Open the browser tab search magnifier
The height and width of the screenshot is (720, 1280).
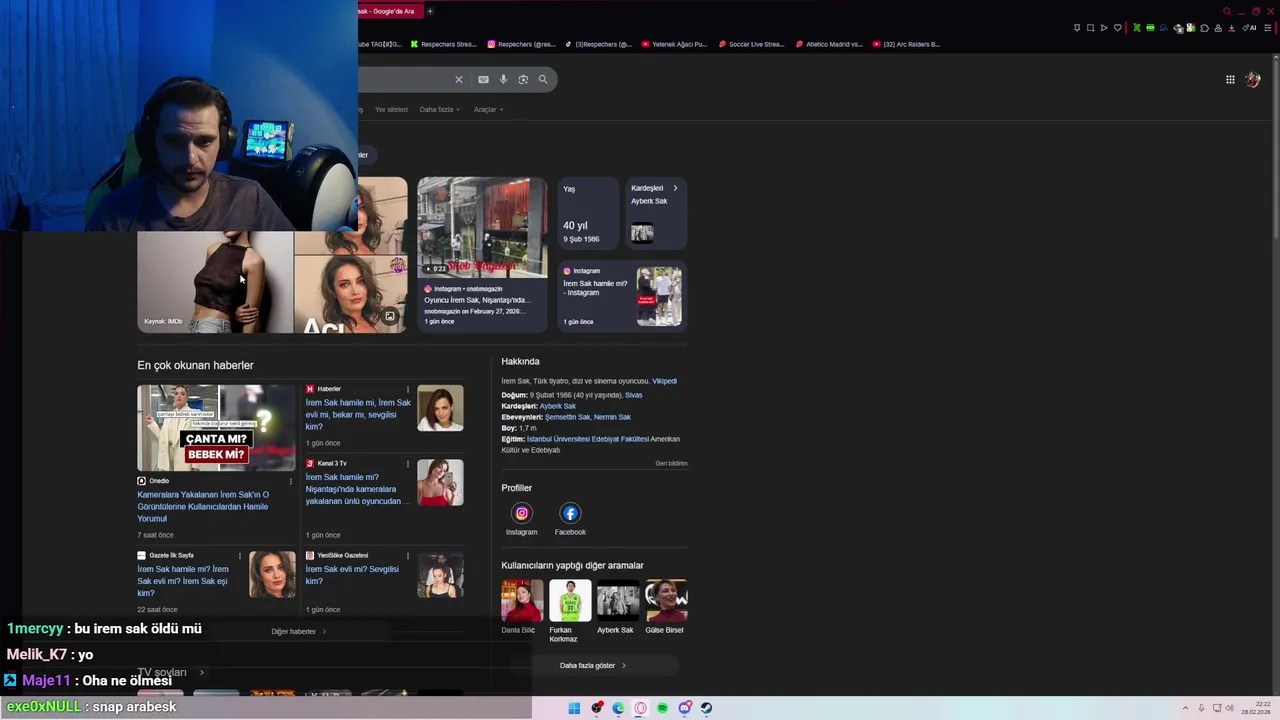point(1227,11)
